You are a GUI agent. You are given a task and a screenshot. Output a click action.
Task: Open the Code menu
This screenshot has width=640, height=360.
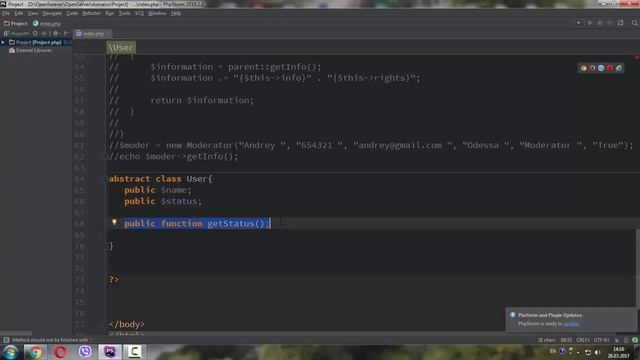tap(72, 13)
